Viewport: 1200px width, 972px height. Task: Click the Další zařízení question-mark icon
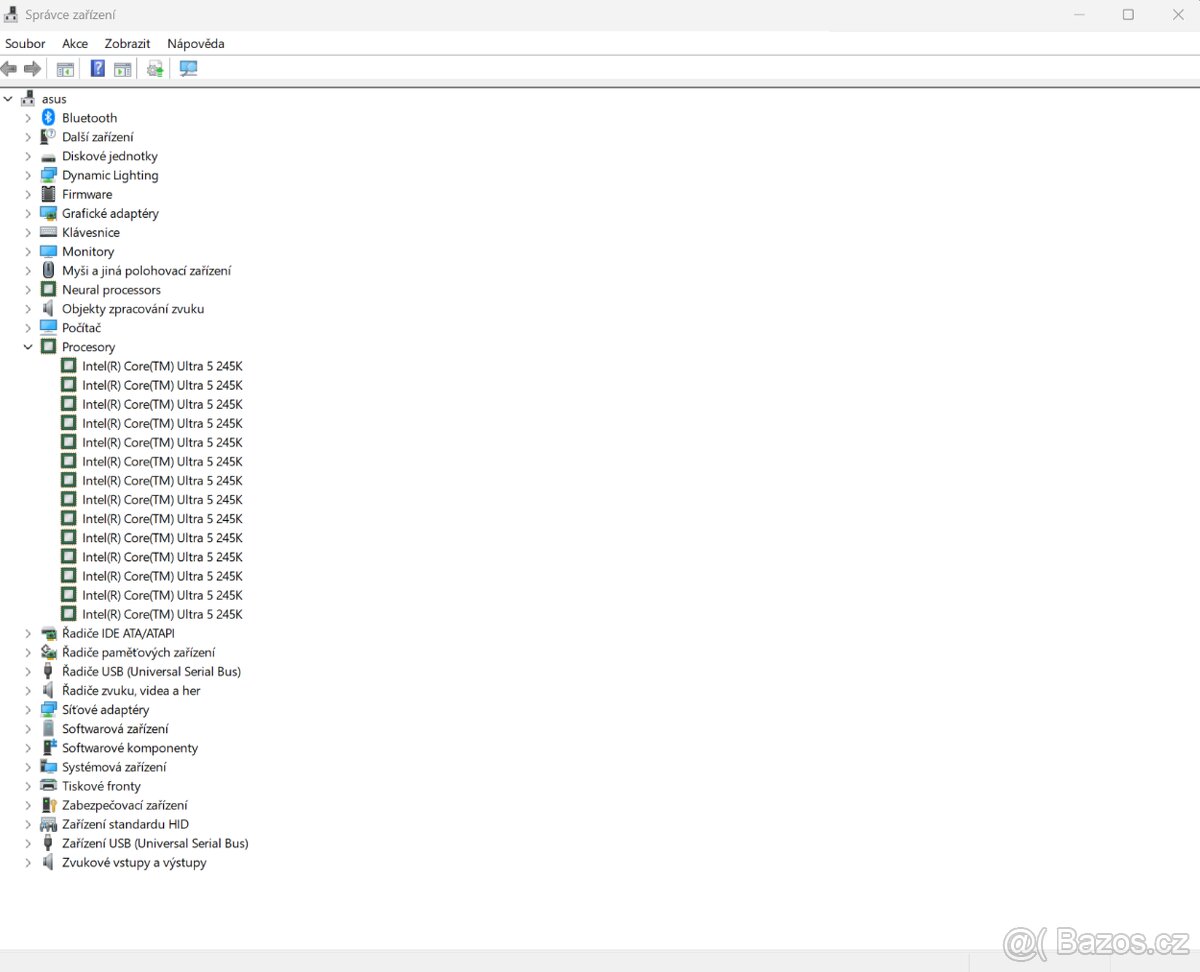48,137
